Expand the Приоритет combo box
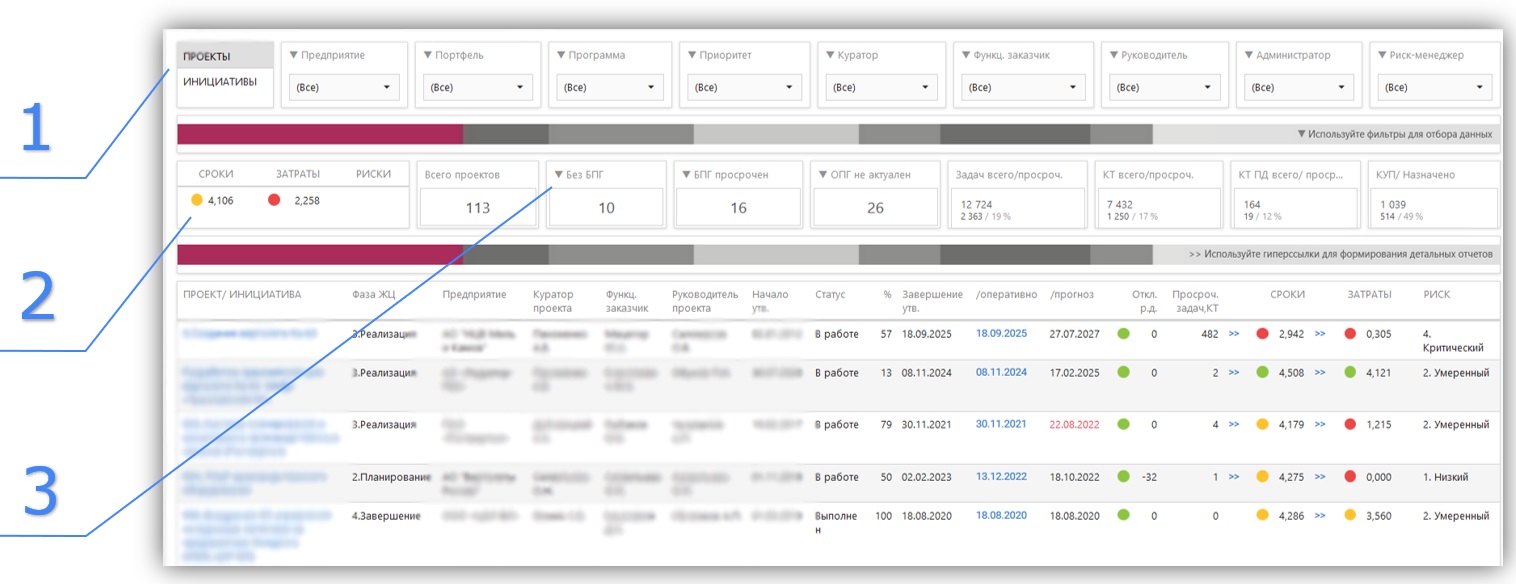 744,88
